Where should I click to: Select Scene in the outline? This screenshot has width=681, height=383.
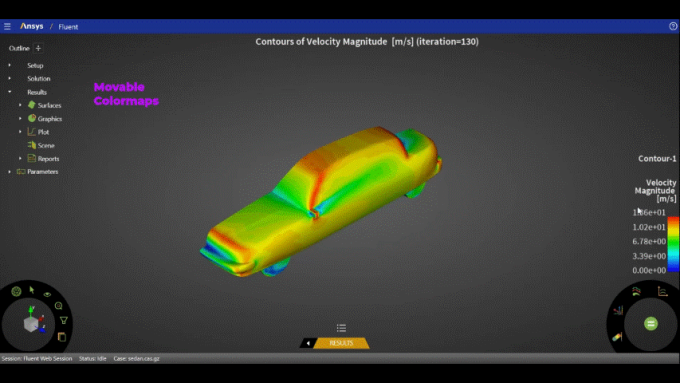click(x=46, y=145)
